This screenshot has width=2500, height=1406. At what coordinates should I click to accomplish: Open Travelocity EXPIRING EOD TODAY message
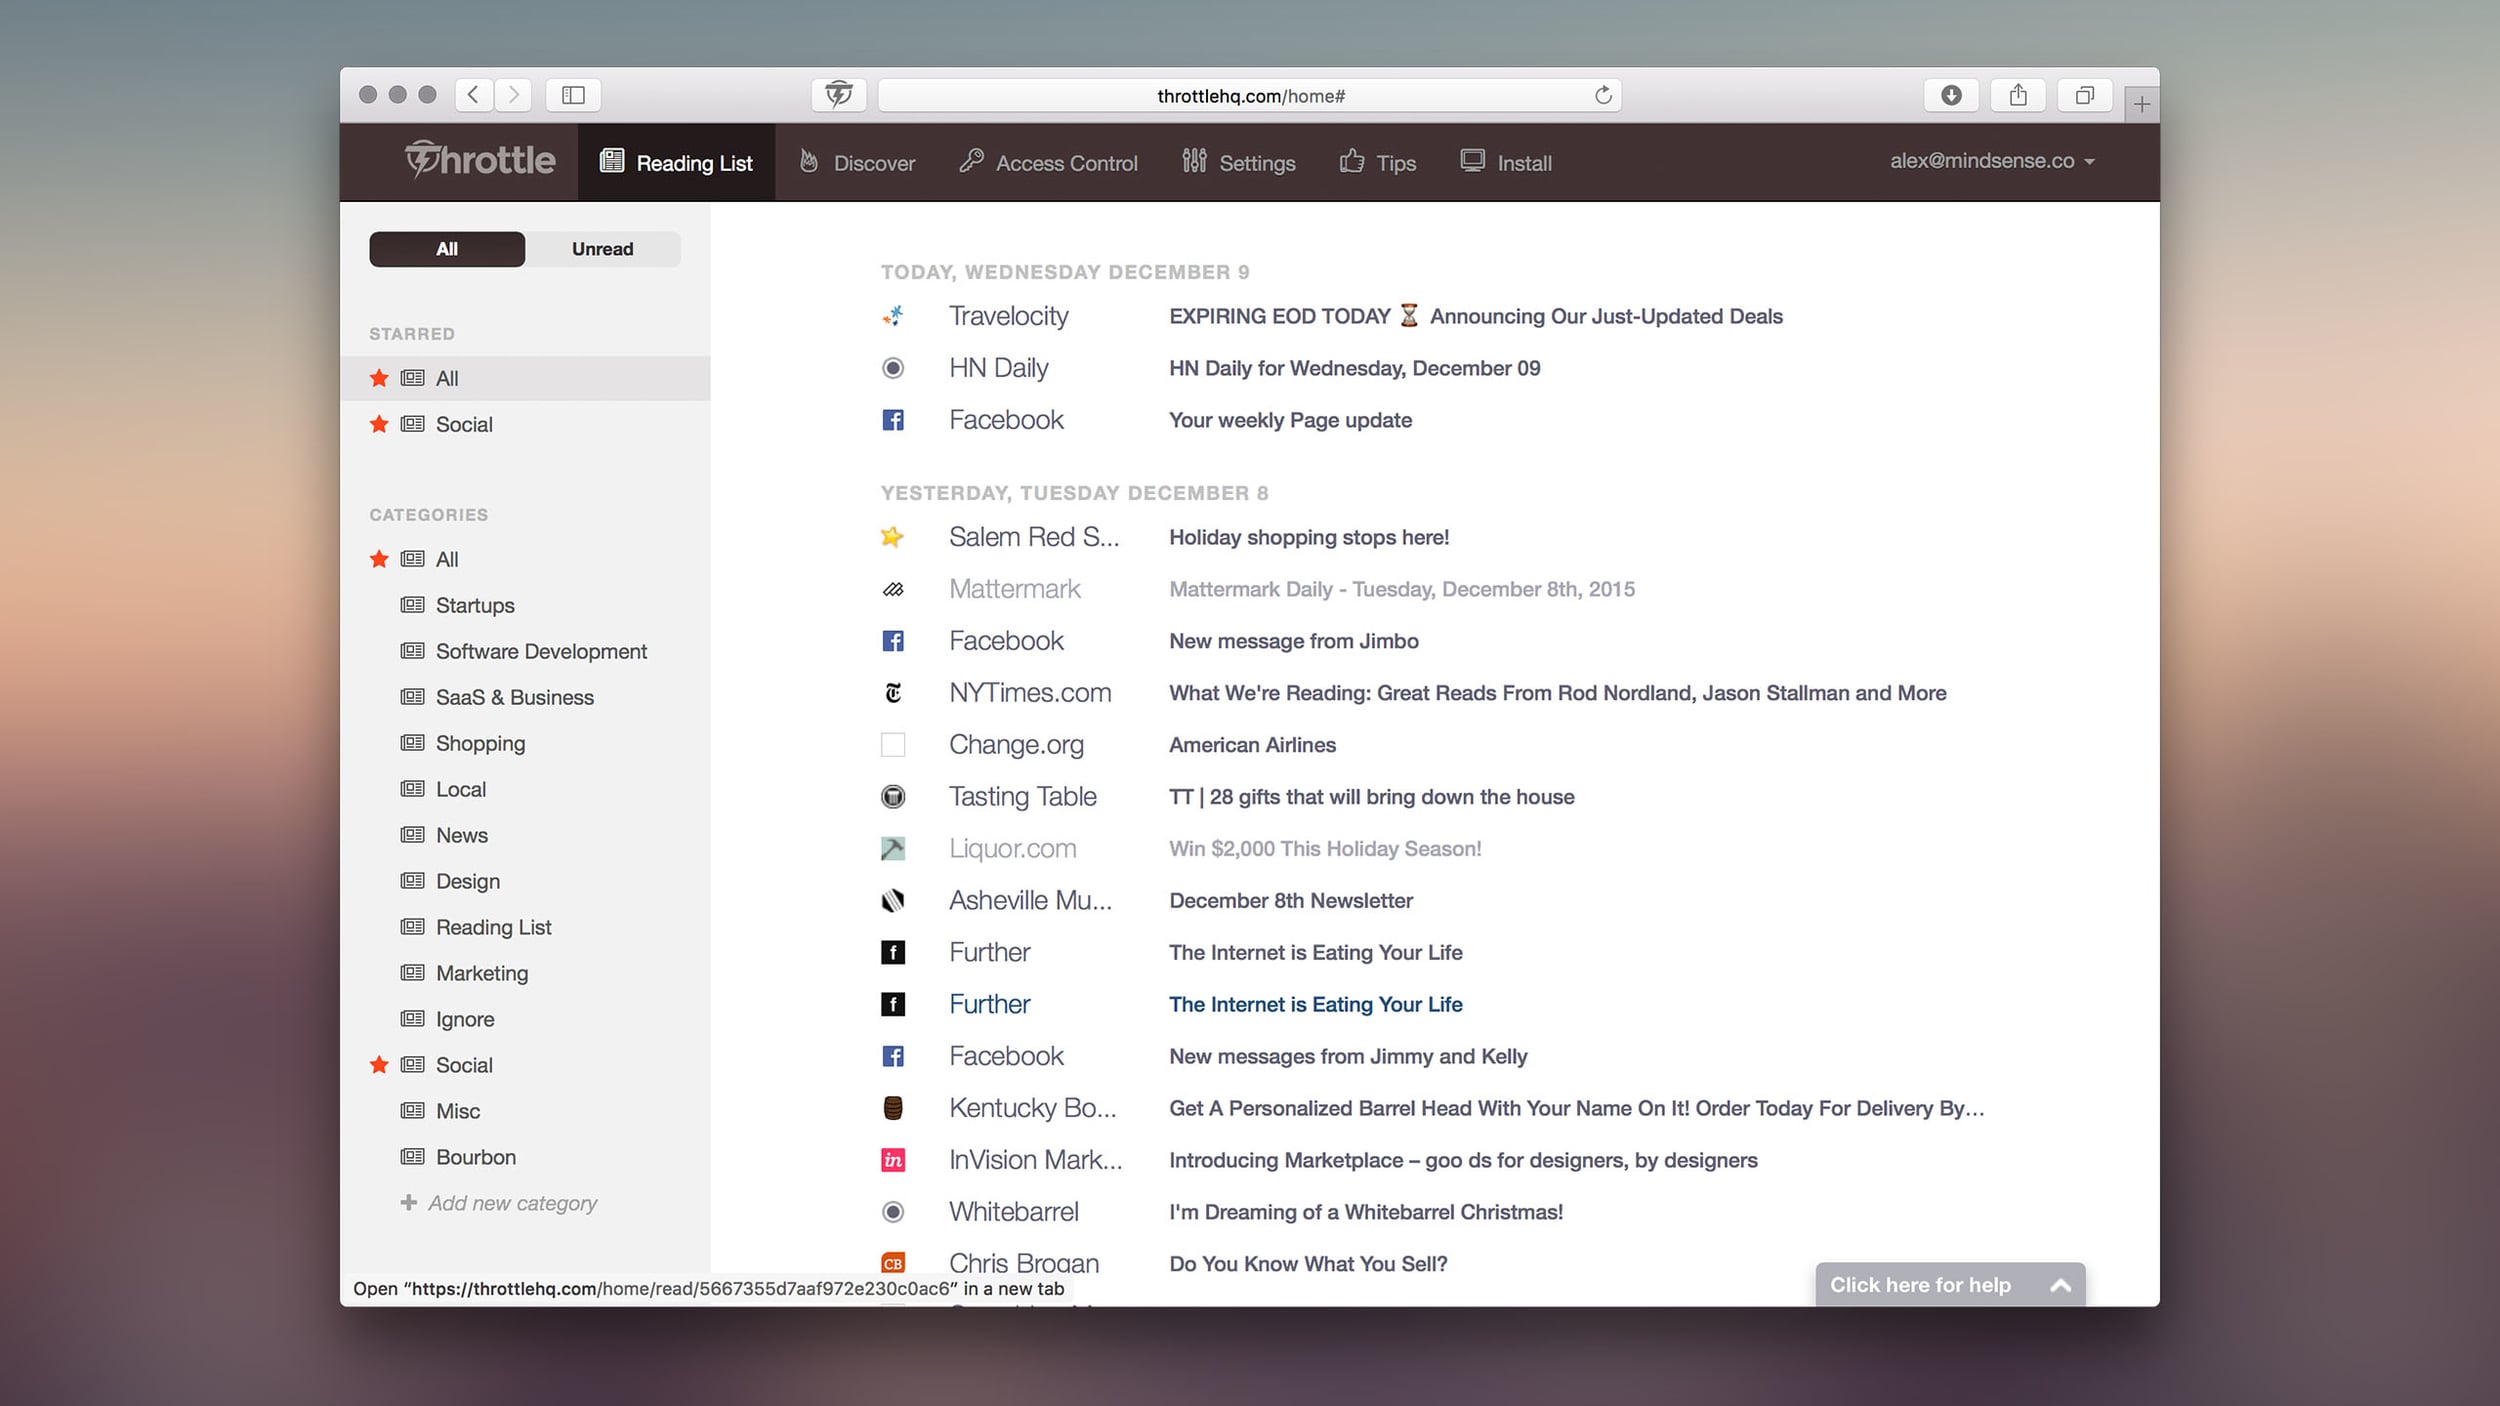click(1476, 316)
